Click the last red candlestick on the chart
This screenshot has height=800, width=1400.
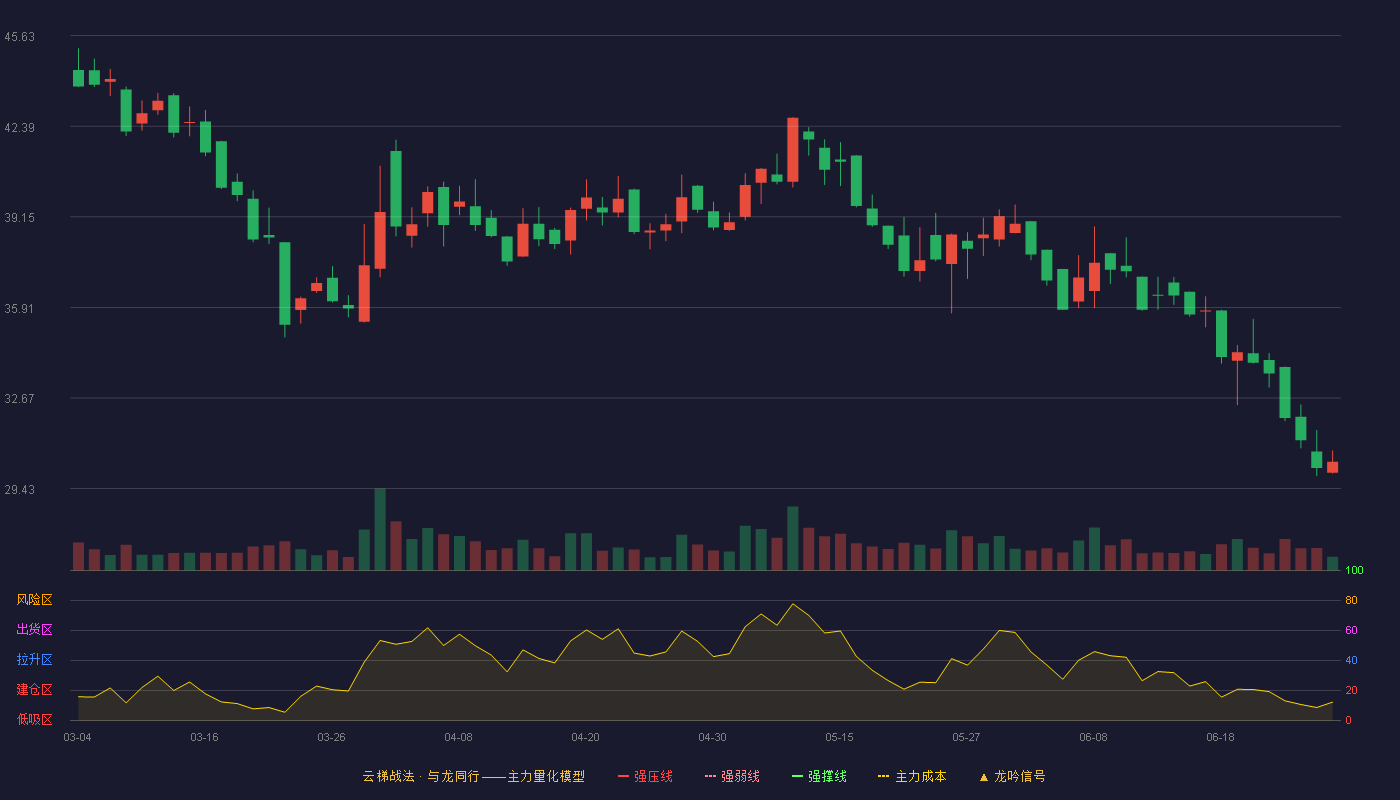(x=1332, y=467)
